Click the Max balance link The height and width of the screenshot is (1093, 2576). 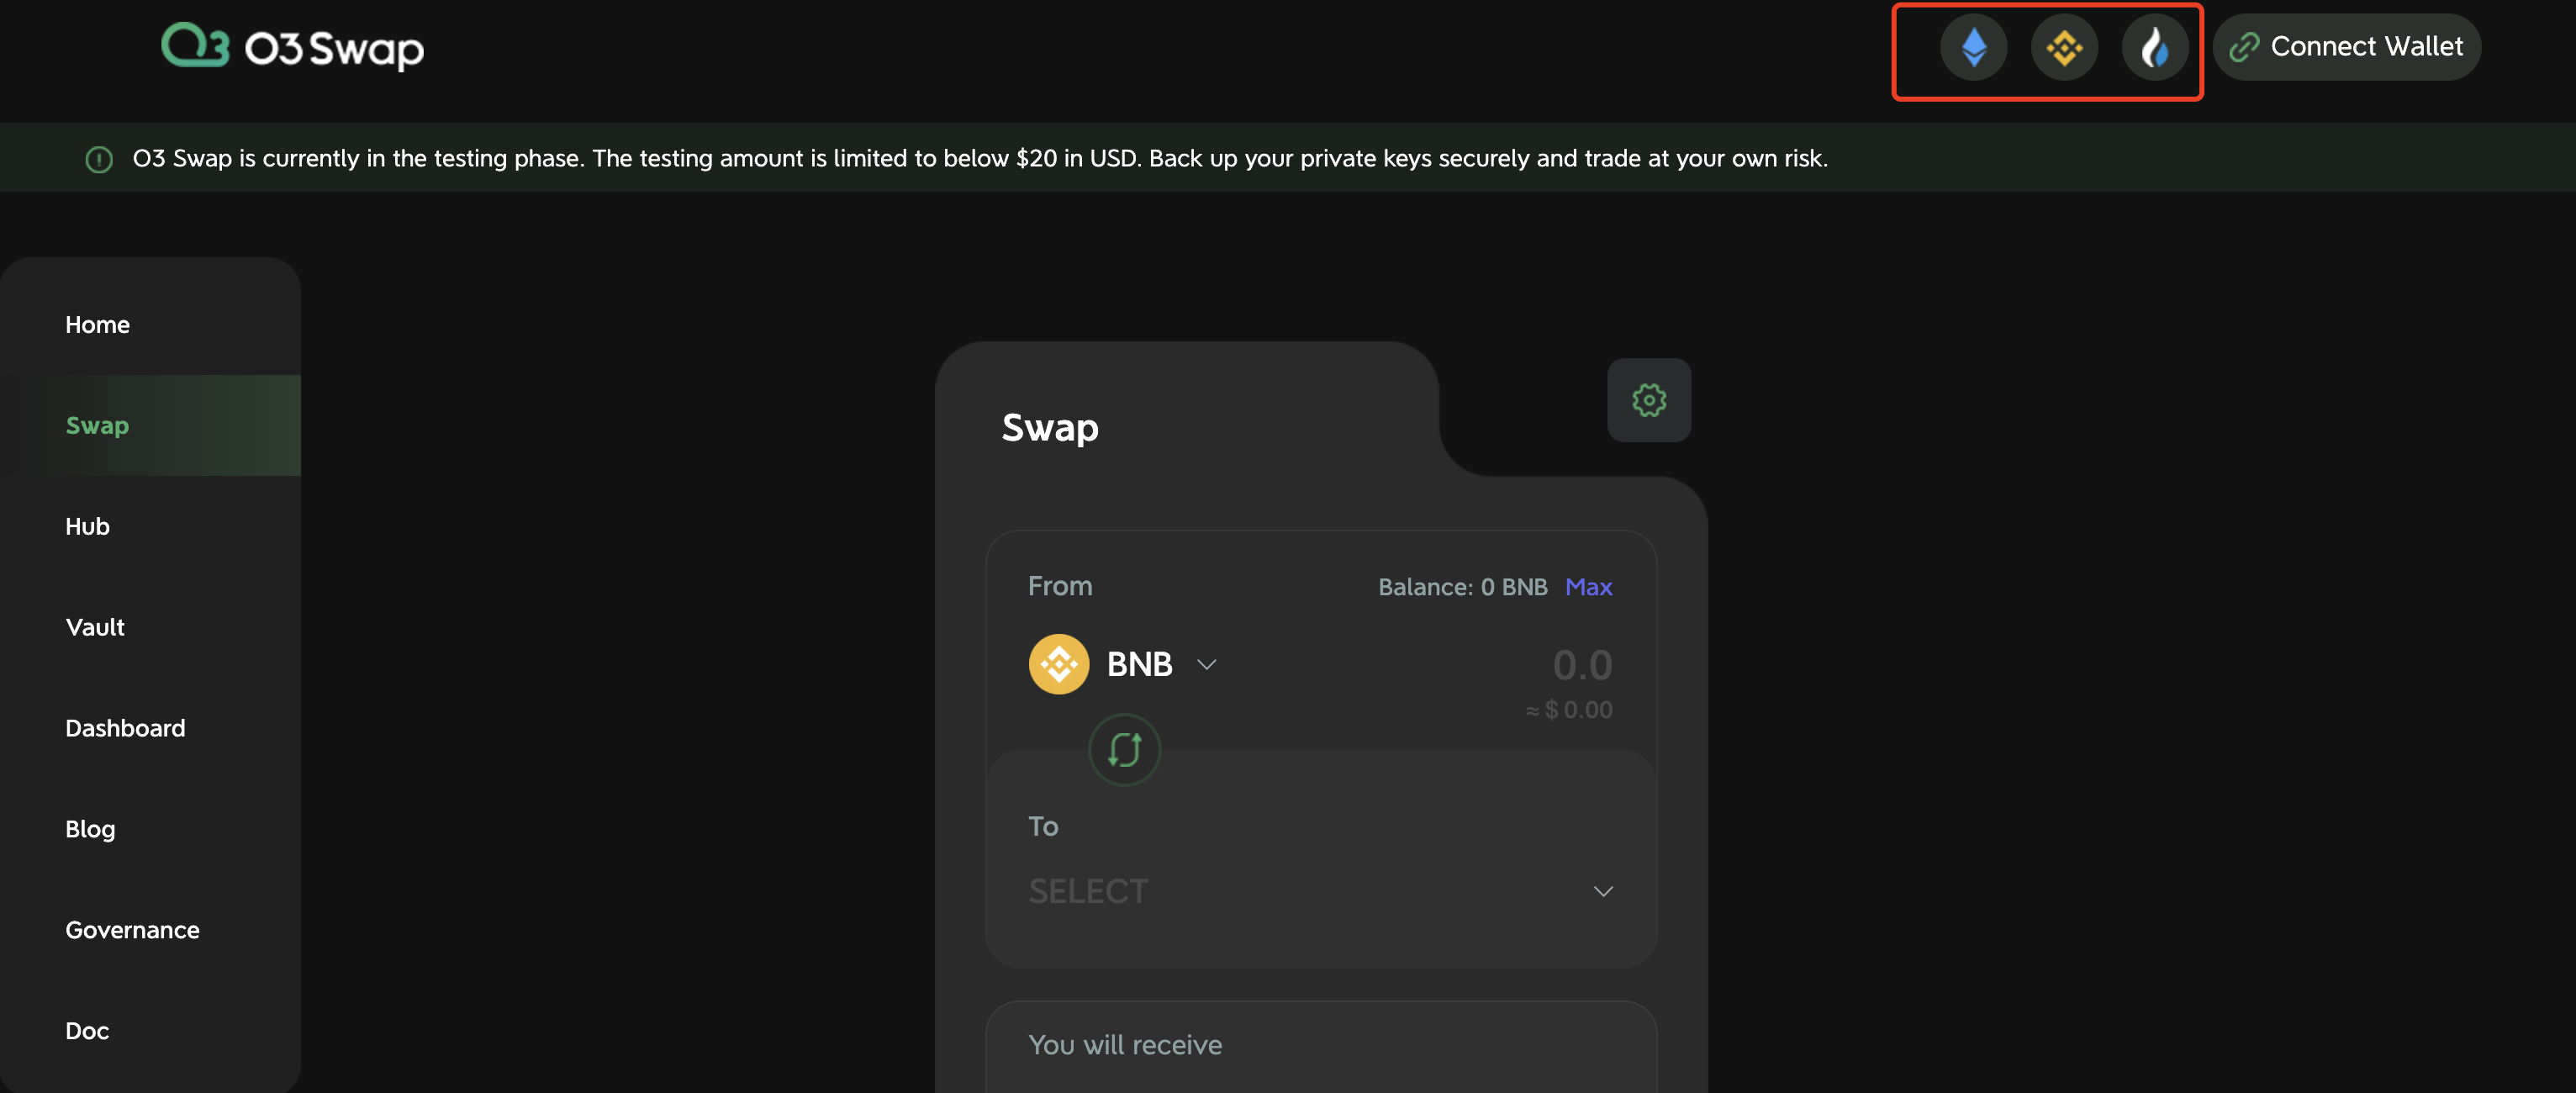tap(1589, 588)
